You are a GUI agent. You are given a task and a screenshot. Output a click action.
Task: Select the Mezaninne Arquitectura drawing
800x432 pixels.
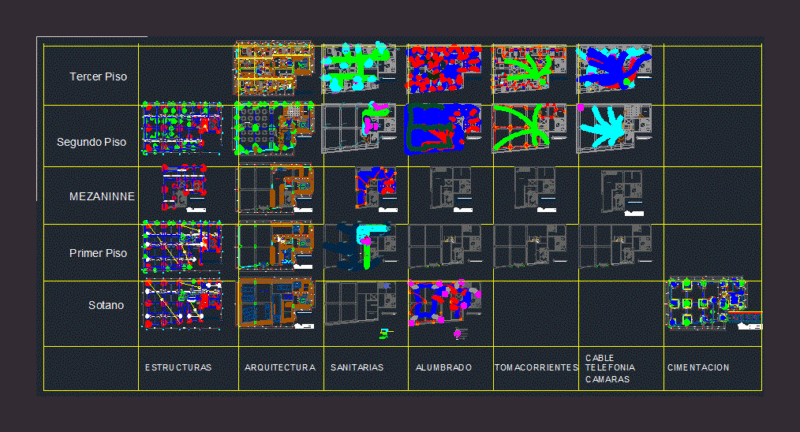(x=275, y=188)
